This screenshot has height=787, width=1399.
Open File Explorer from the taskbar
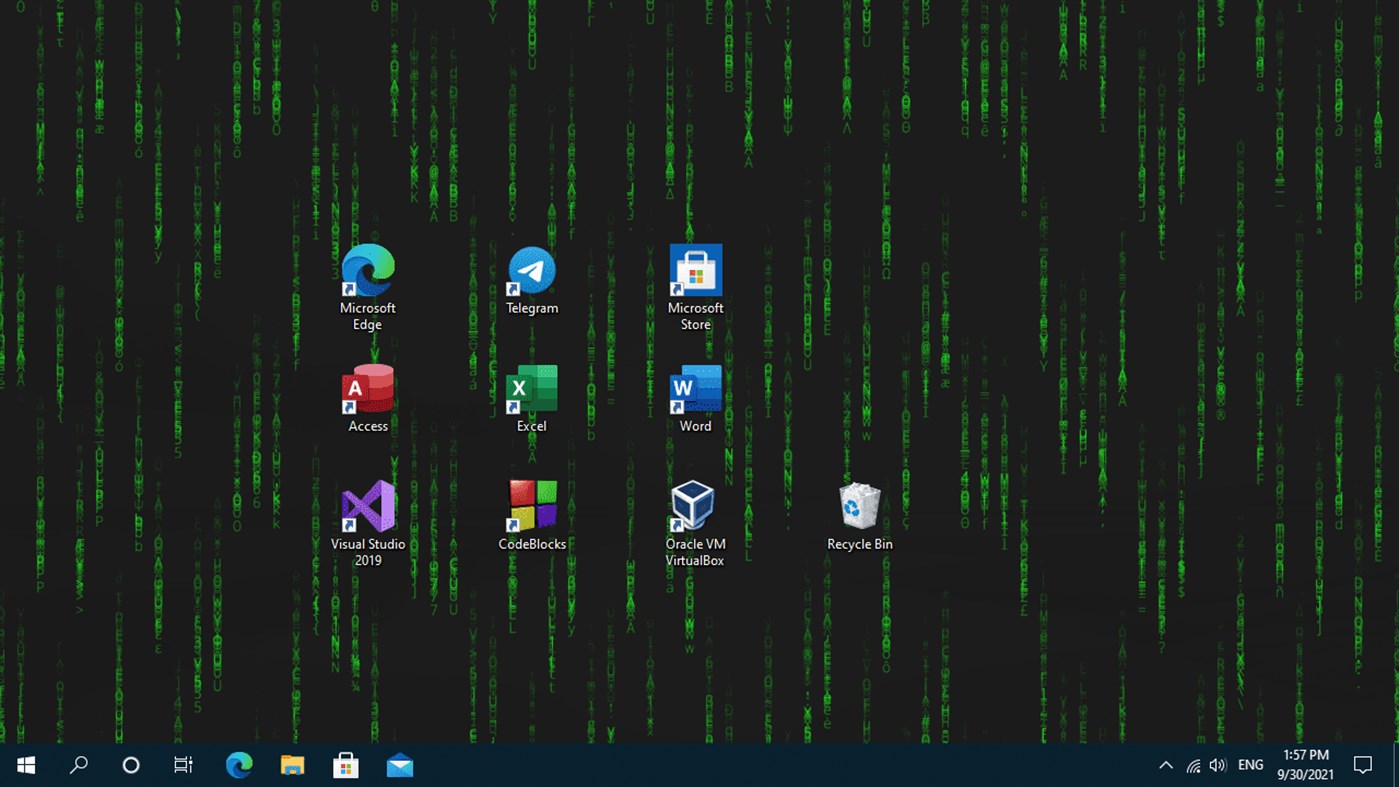291,764
